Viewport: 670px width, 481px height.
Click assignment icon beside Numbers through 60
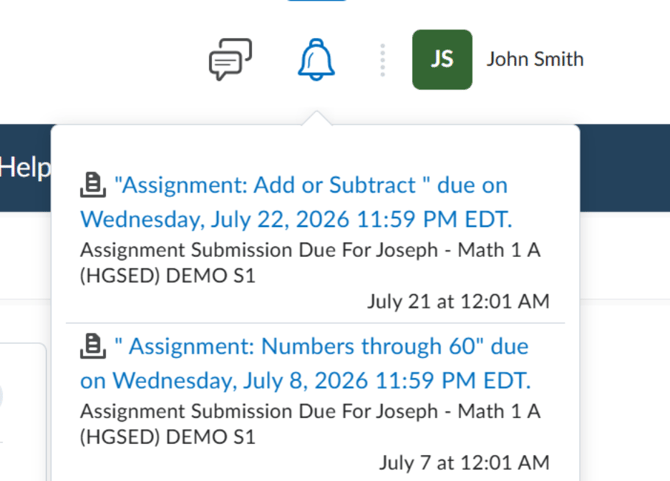(x=93, y=346)
